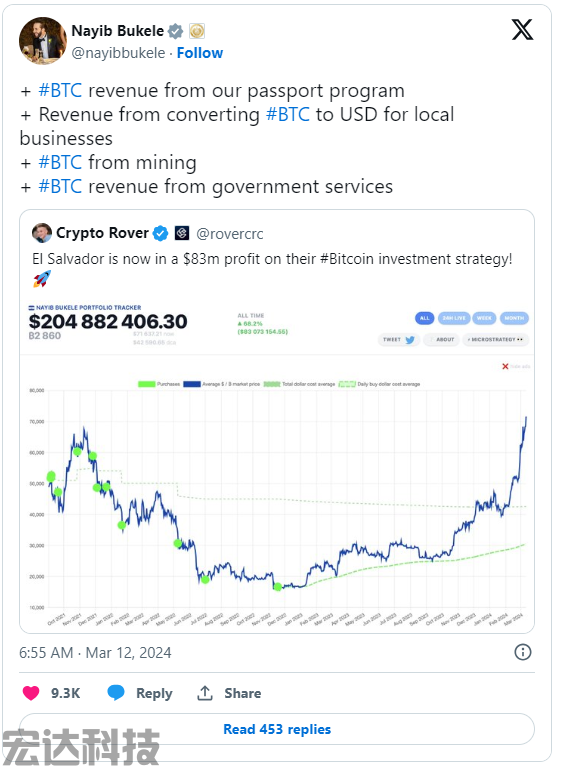
Task: Toggle the Purchases legend green swatch
Action: pyautogui.click(x=147, y=384)
